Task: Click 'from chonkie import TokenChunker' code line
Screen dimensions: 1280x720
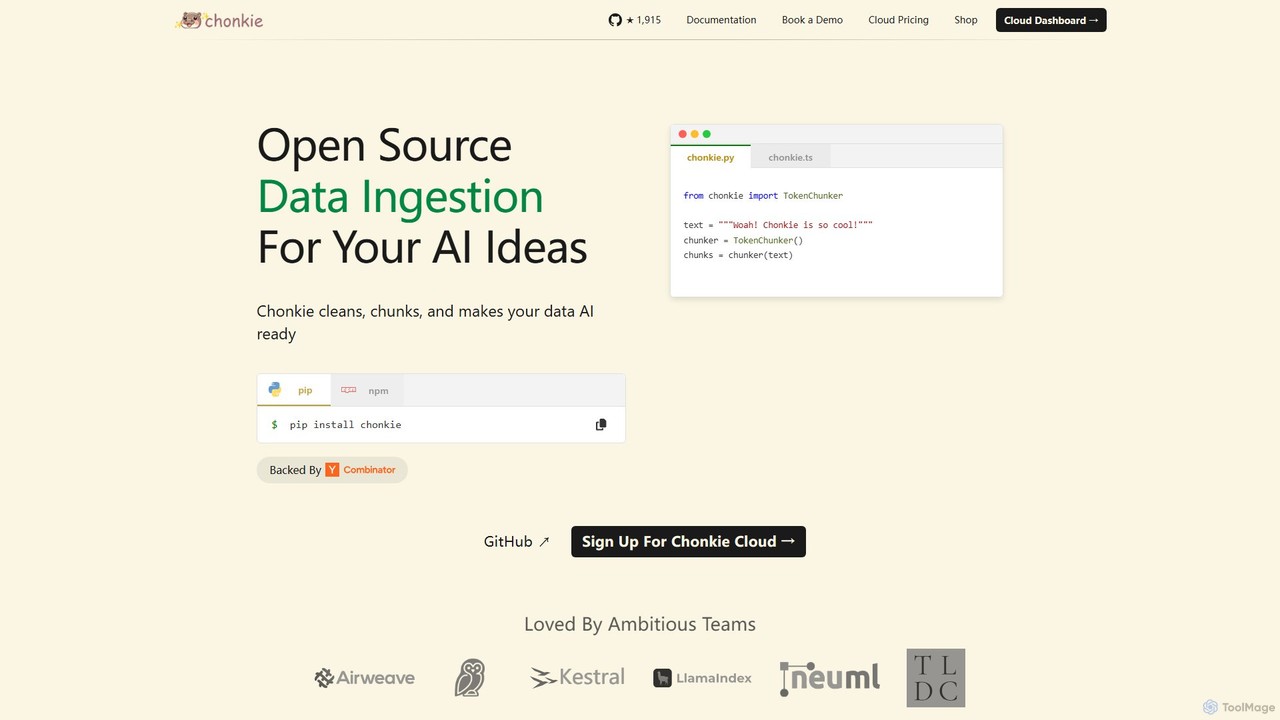Action: point(763,196)
